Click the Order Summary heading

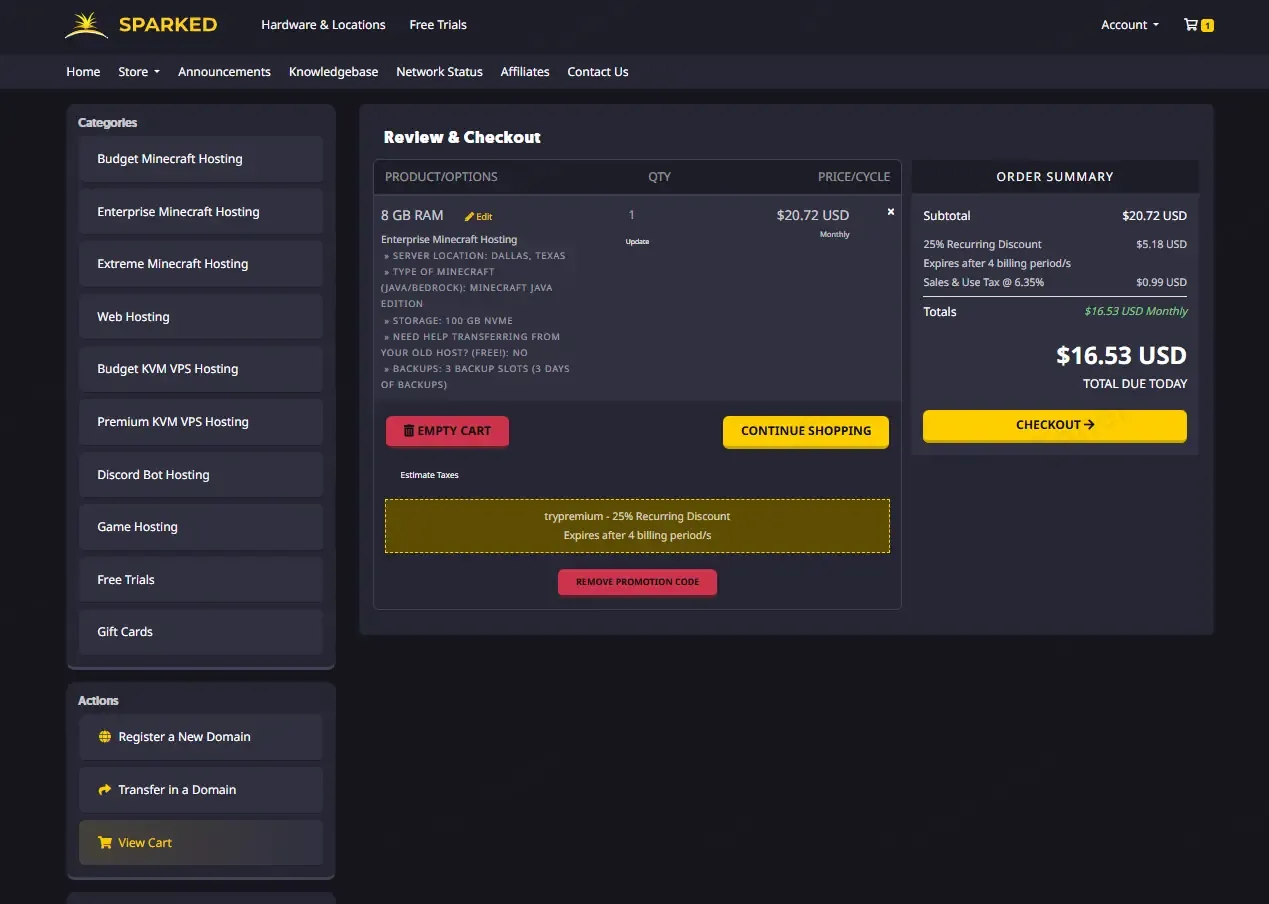(1055, 177)
